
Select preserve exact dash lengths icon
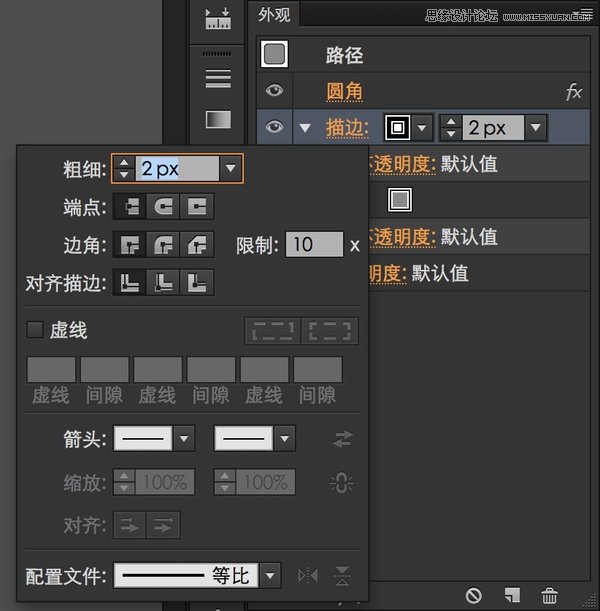273,331
